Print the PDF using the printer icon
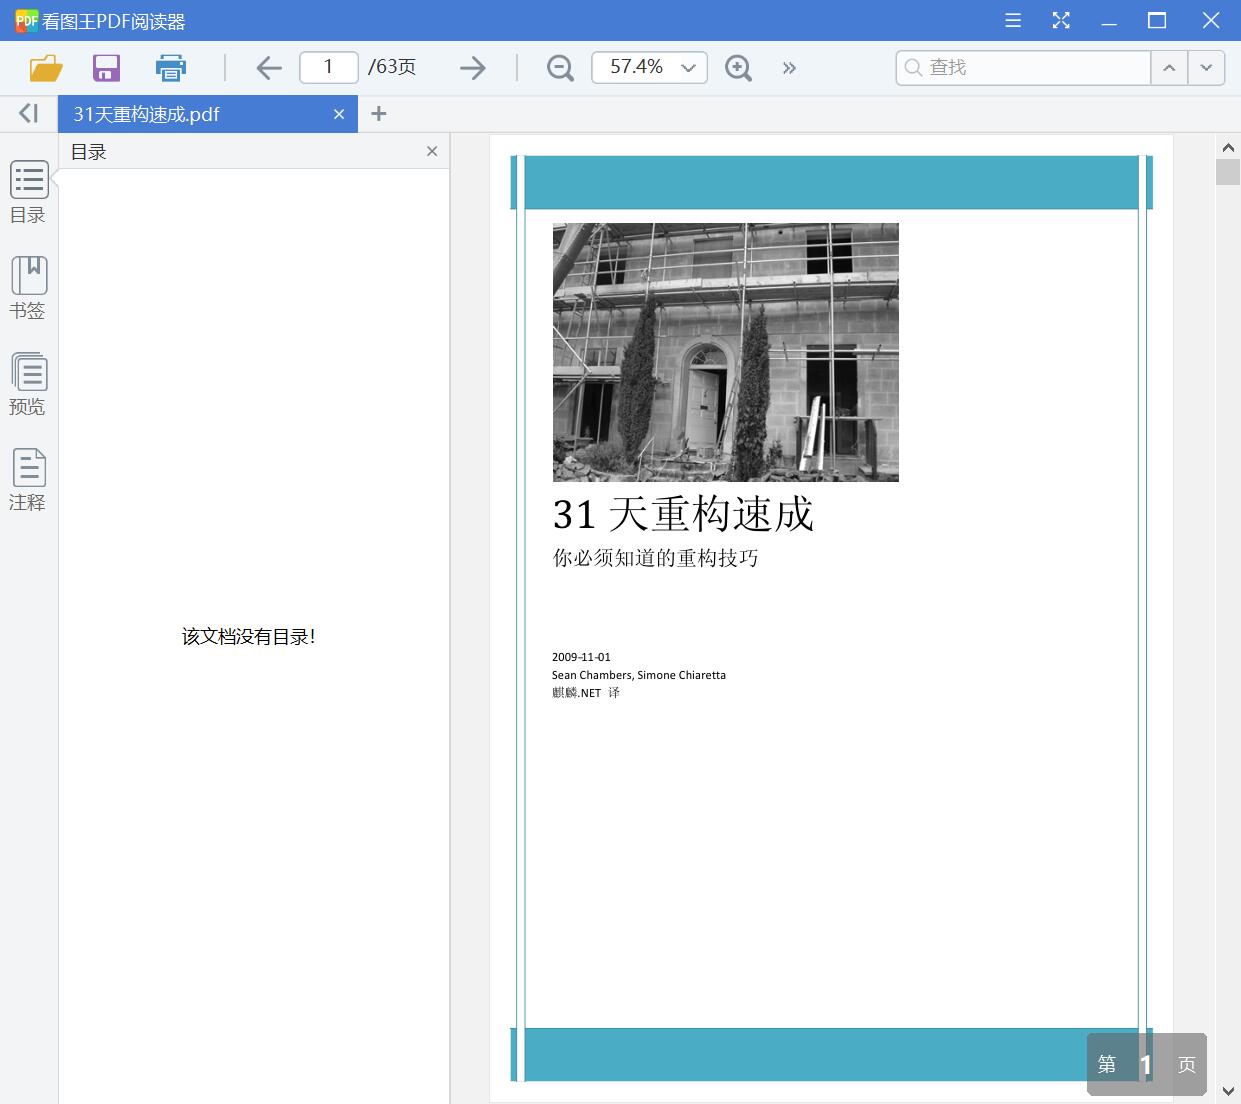 click(x=170, y=67)
